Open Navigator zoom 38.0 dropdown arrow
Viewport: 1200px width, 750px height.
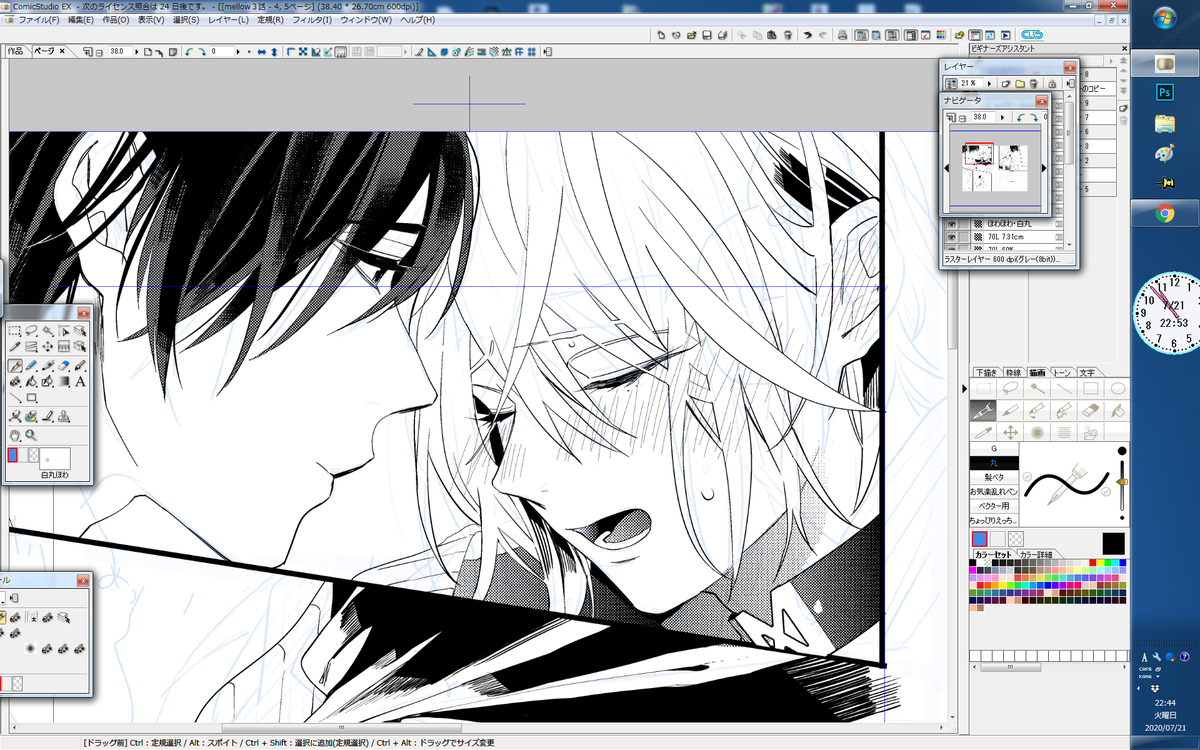point(1002,117)
